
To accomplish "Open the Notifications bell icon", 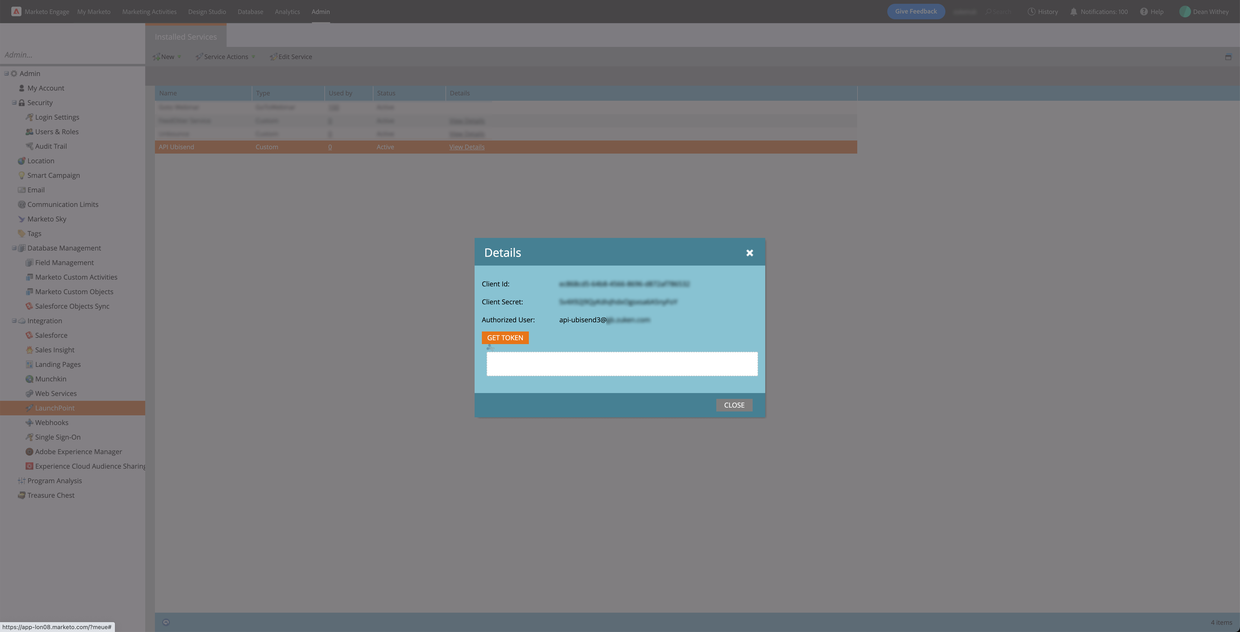I will [x=1073, y=12].
